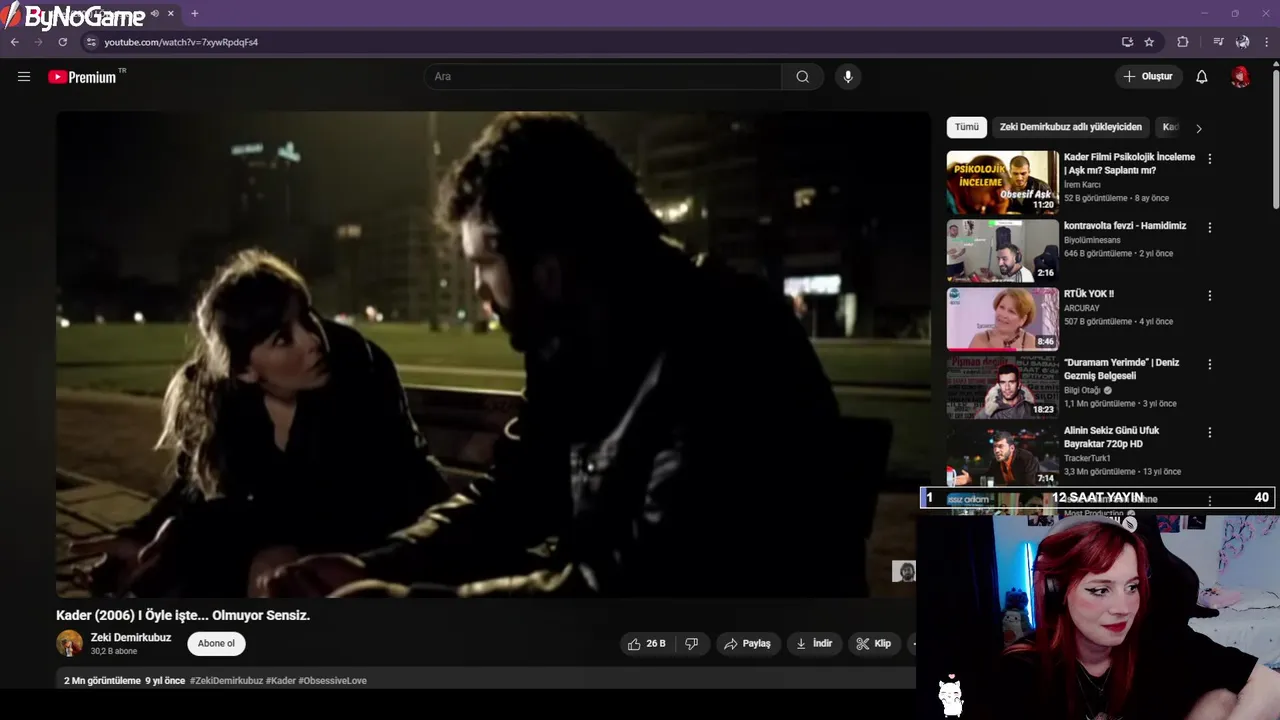The height and width of the screenshot is (720, 1280).
Task: Open Kader Filmi Psikolojik İnceleme thumbnail
Action: [1002, 182]
